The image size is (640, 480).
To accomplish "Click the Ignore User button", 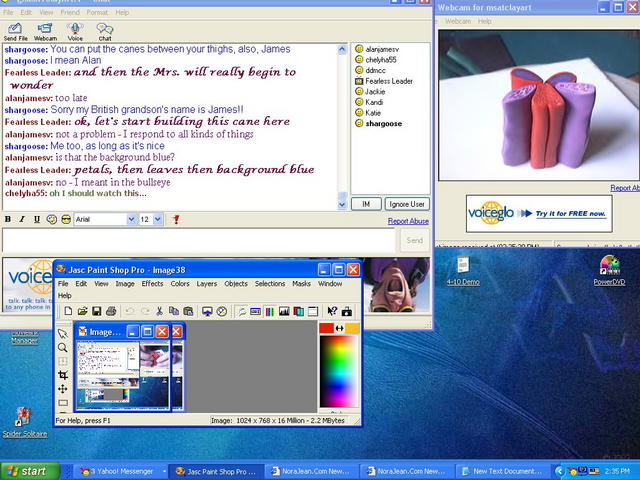I will [407, 204].
